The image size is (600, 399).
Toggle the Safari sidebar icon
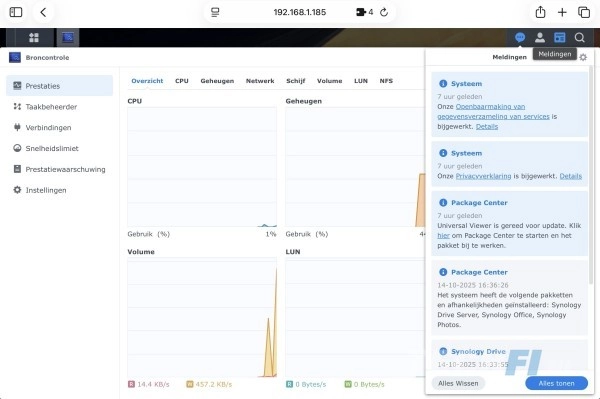[16, 12]
